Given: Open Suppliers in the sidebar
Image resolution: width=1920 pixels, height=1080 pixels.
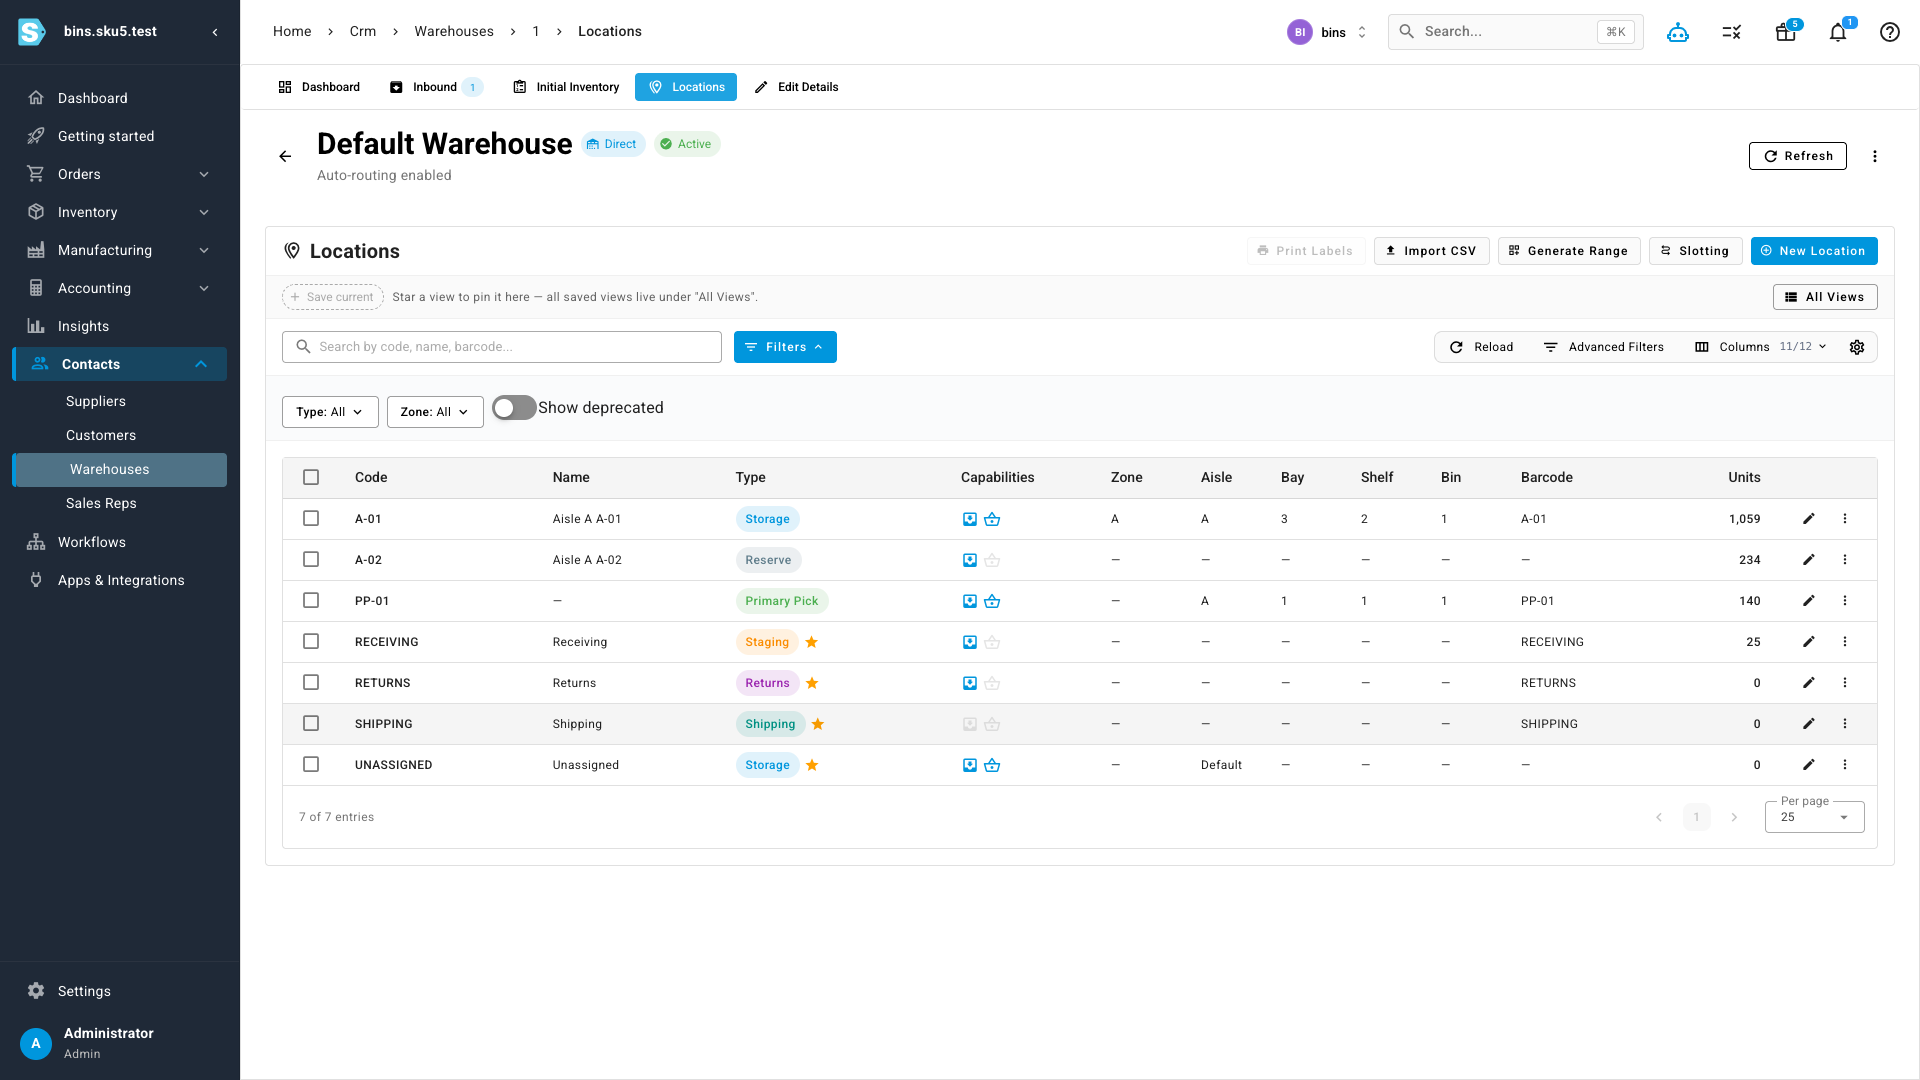Looking at the screenshot, I should point(96,401).
